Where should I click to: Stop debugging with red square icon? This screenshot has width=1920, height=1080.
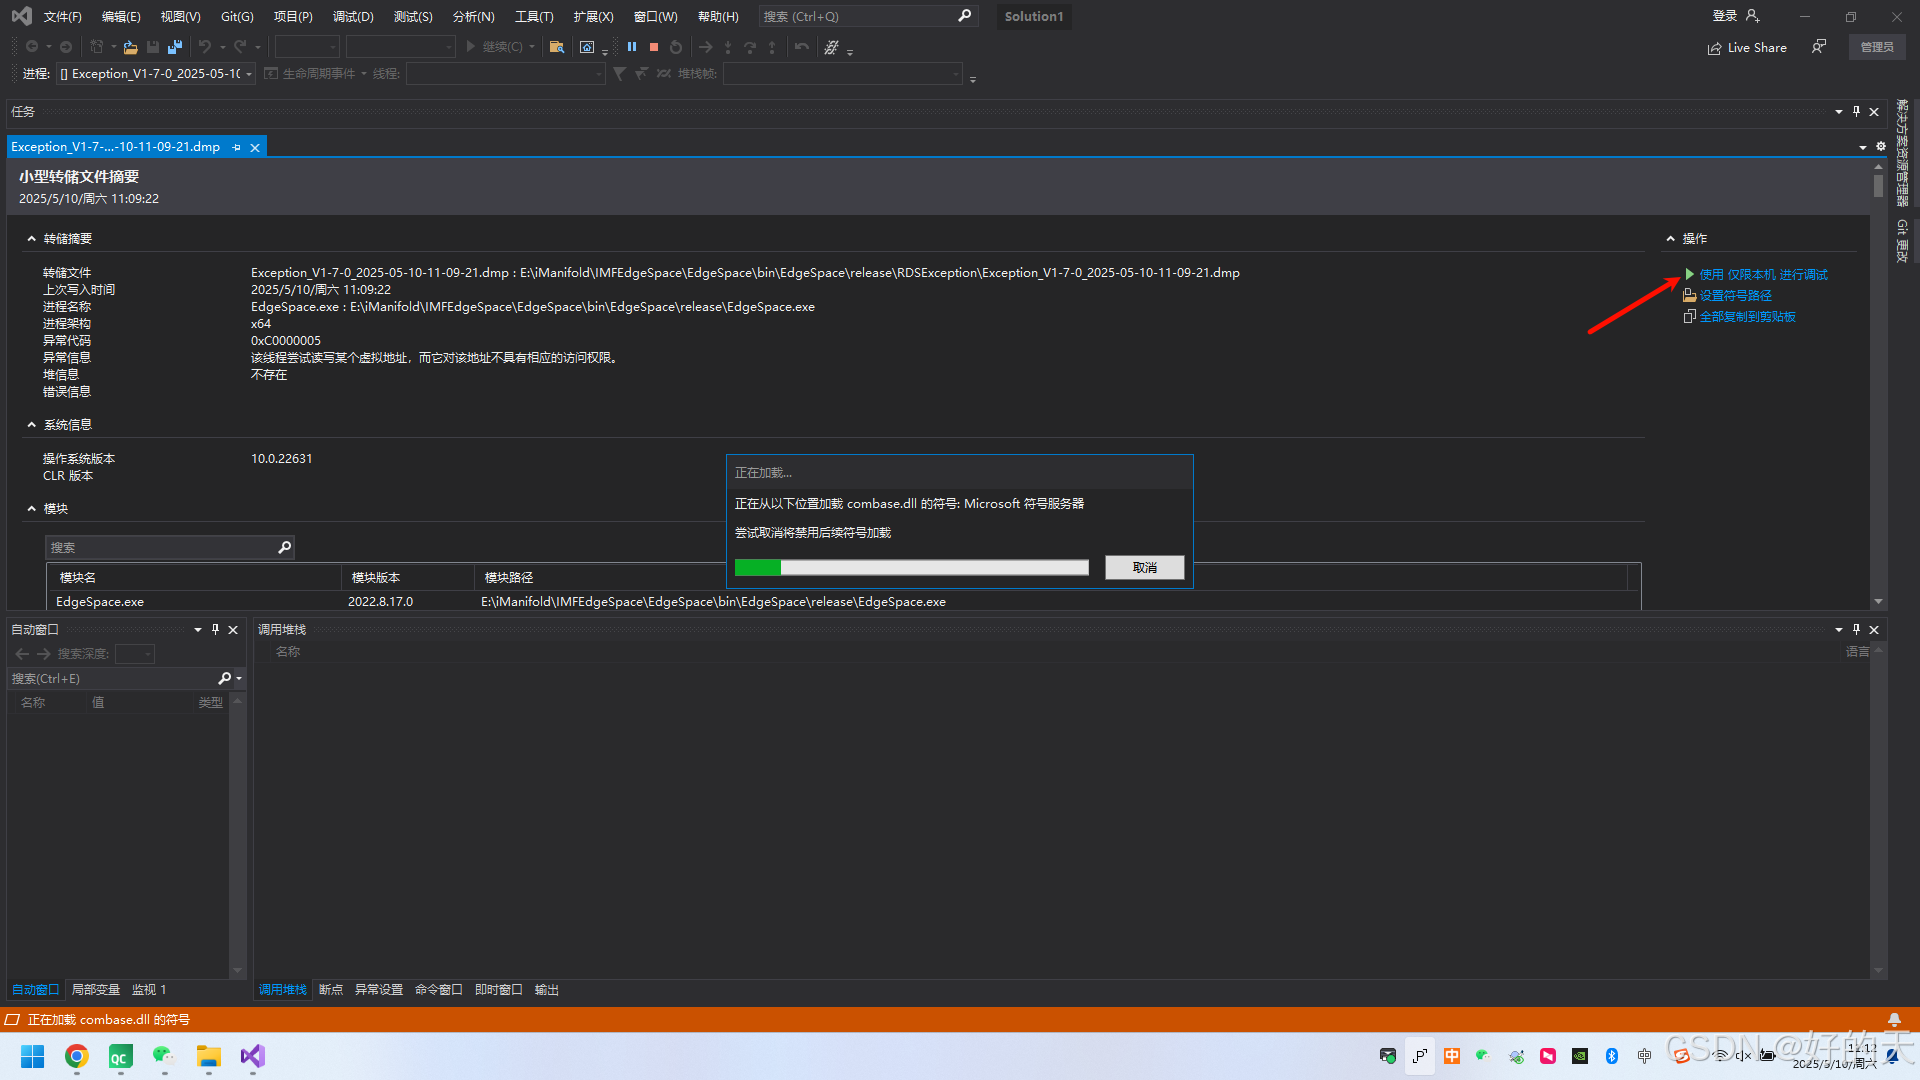coord(654,47)
